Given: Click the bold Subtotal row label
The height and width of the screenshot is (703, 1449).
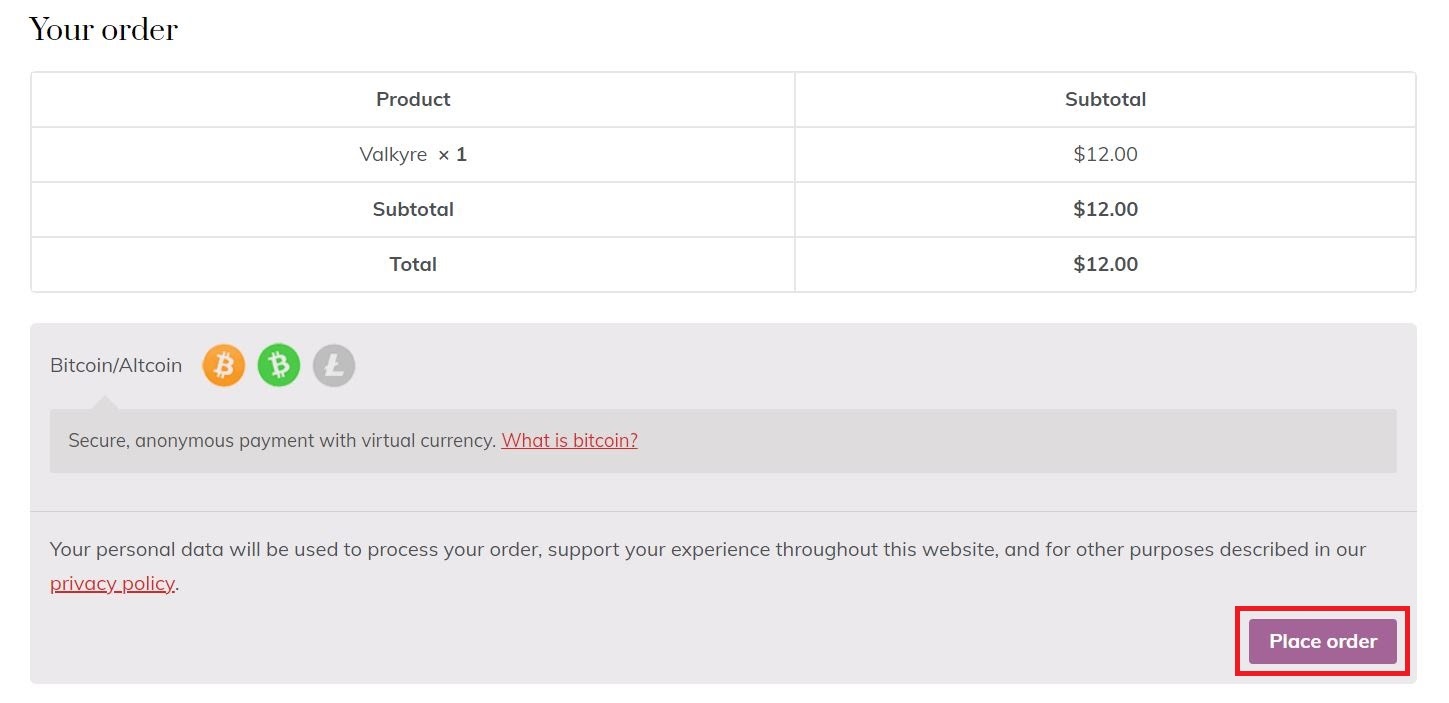Looking at the screenshot, I should 413,210.
